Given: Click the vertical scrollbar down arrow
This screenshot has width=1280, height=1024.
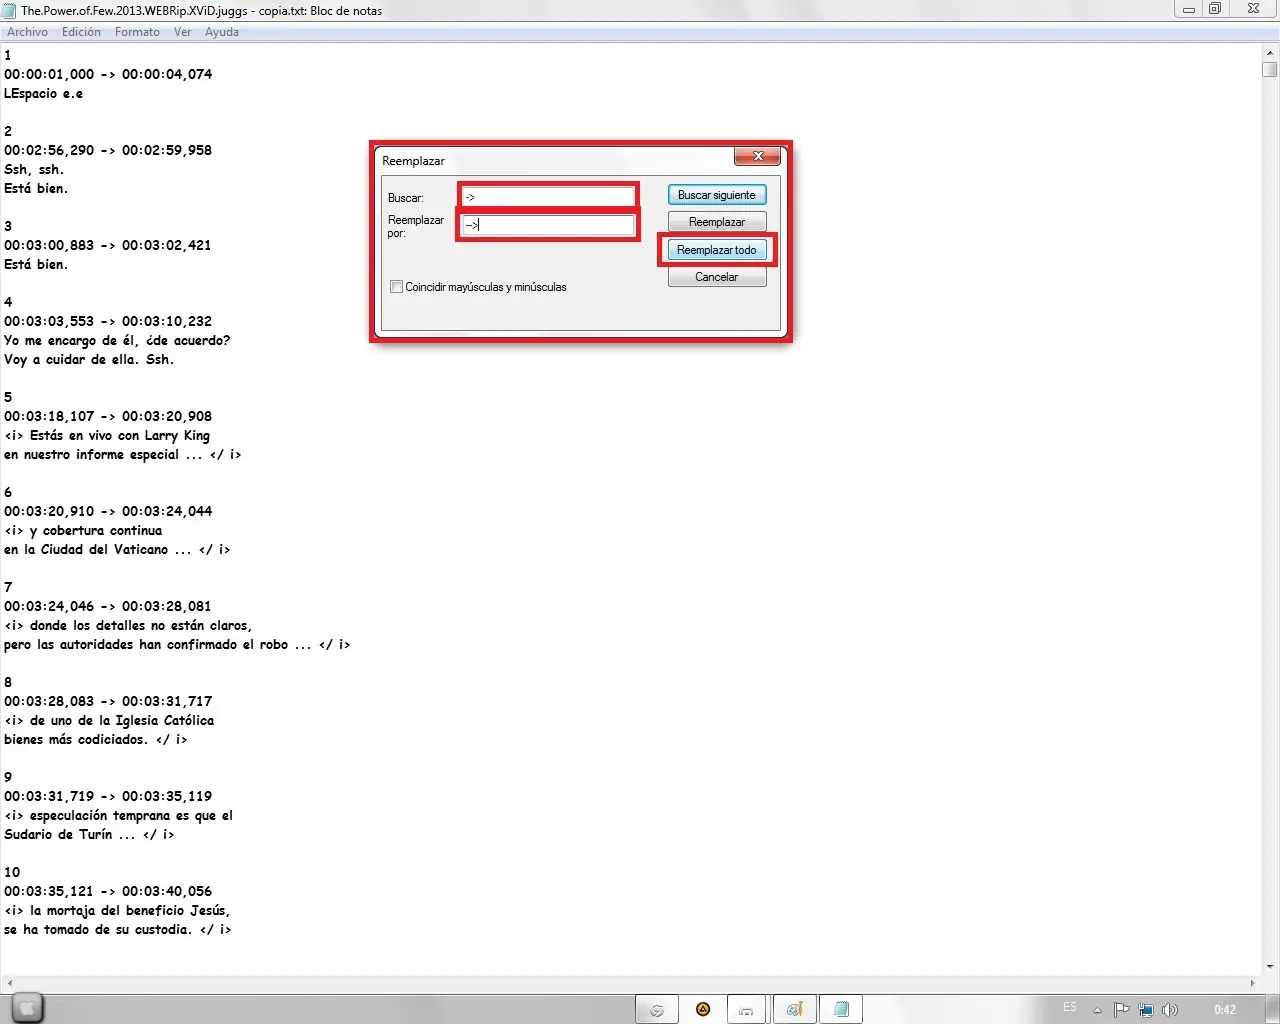Looking at the screenshot, I should coord(1270,967).
